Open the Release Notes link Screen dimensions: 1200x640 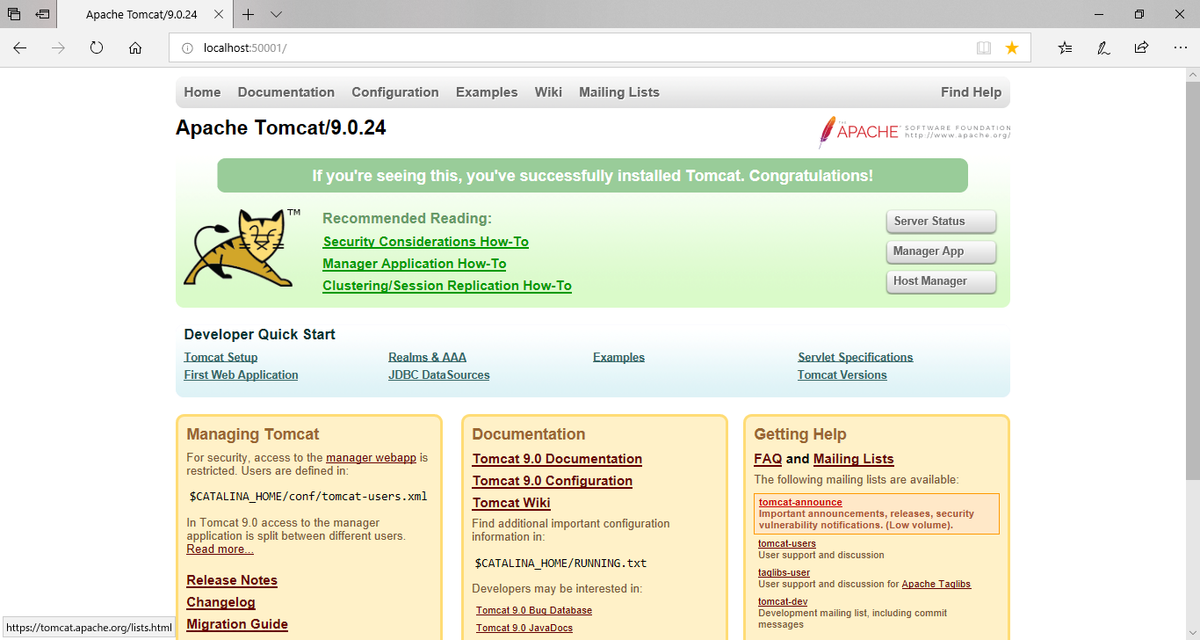tap(232, 581)
